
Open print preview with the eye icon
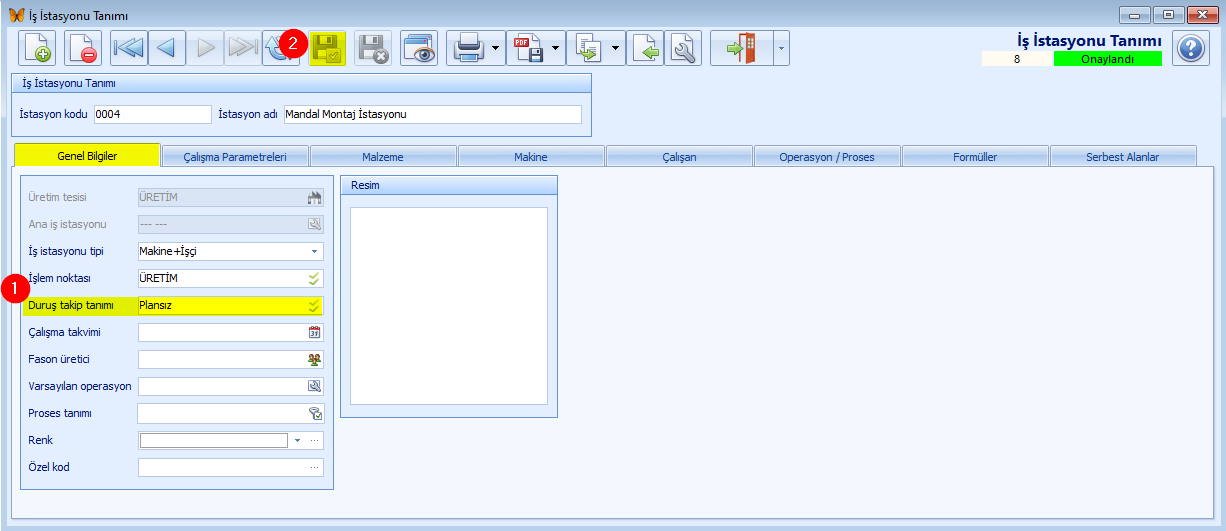419,48
